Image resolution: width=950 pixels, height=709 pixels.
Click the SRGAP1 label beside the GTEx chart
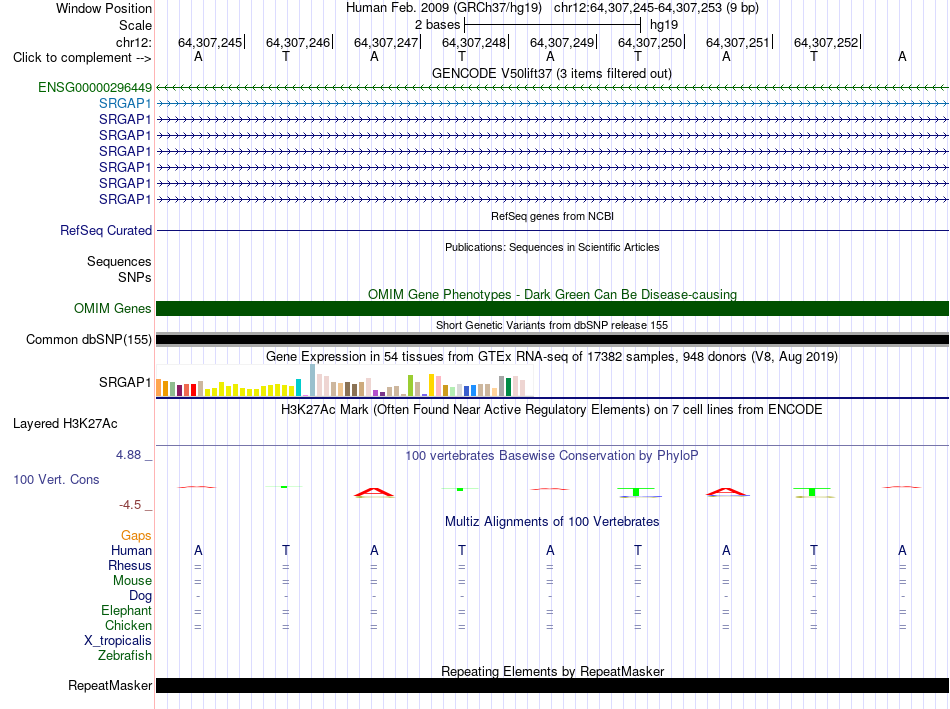click(125, 382)
